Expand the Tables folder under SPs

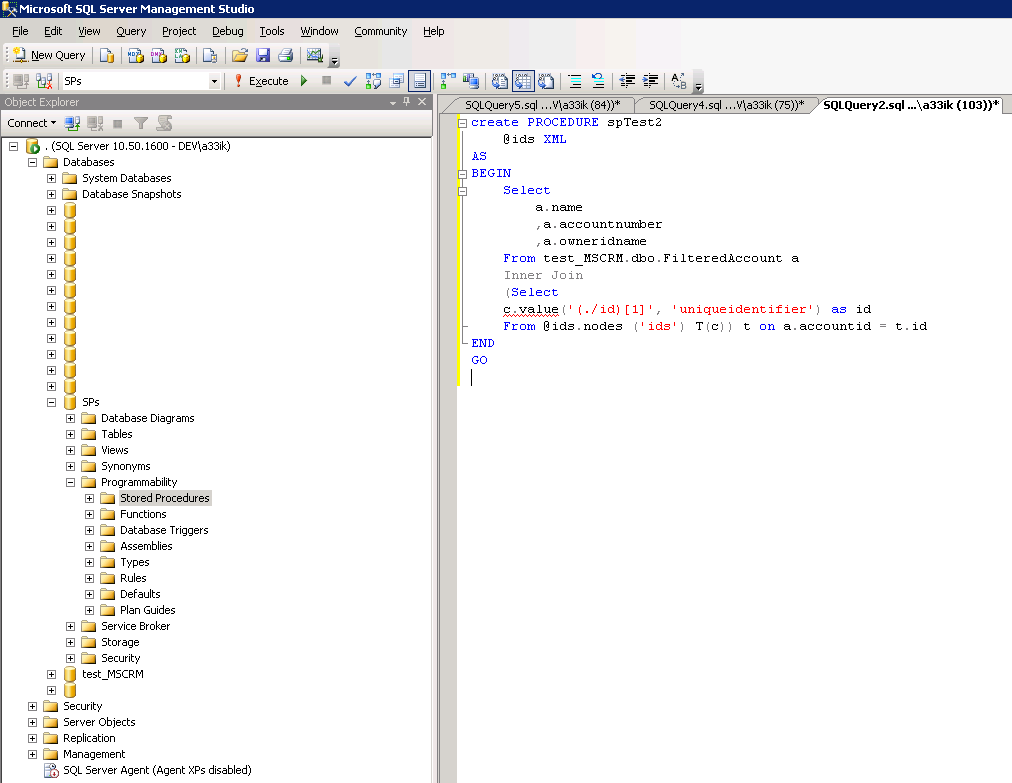pyautogui.click(x=70, y=434)
